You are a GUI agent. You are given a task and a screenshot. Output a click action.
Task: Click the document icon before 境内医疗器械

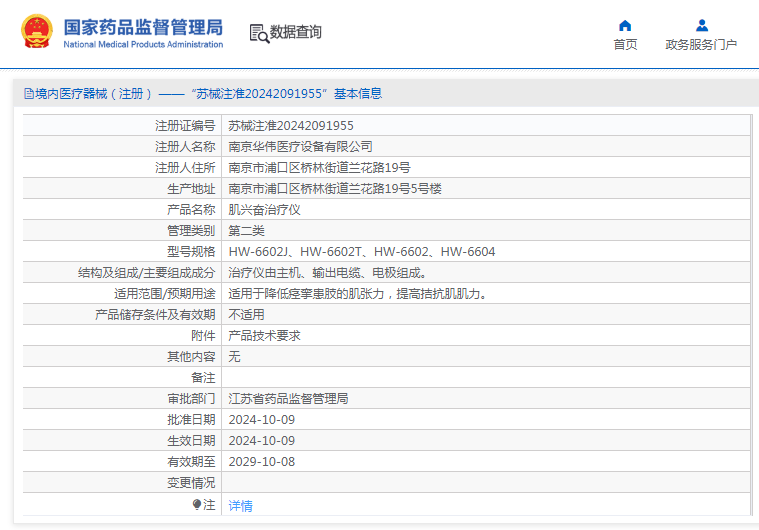pyautogui.click(x=29, y=94)
